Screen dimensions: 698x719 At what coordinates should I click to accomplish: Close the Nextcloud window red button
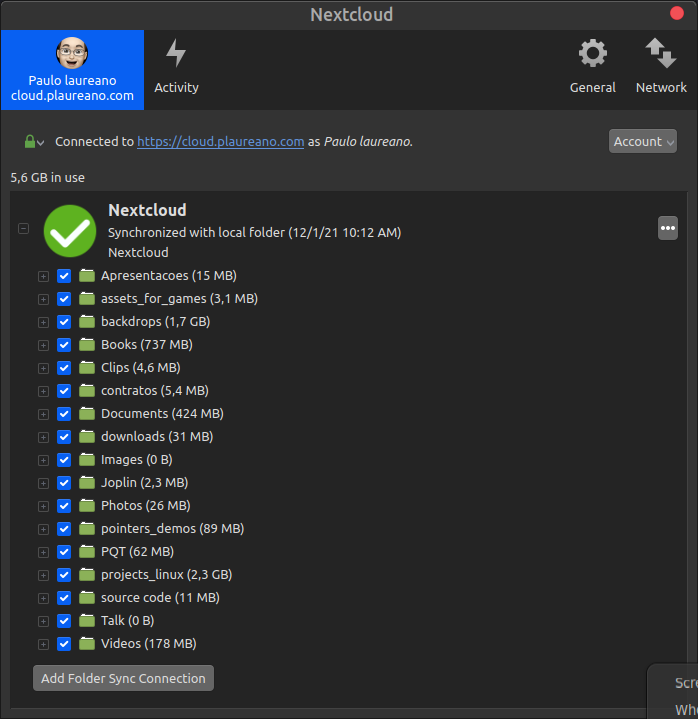pos(677,13)
